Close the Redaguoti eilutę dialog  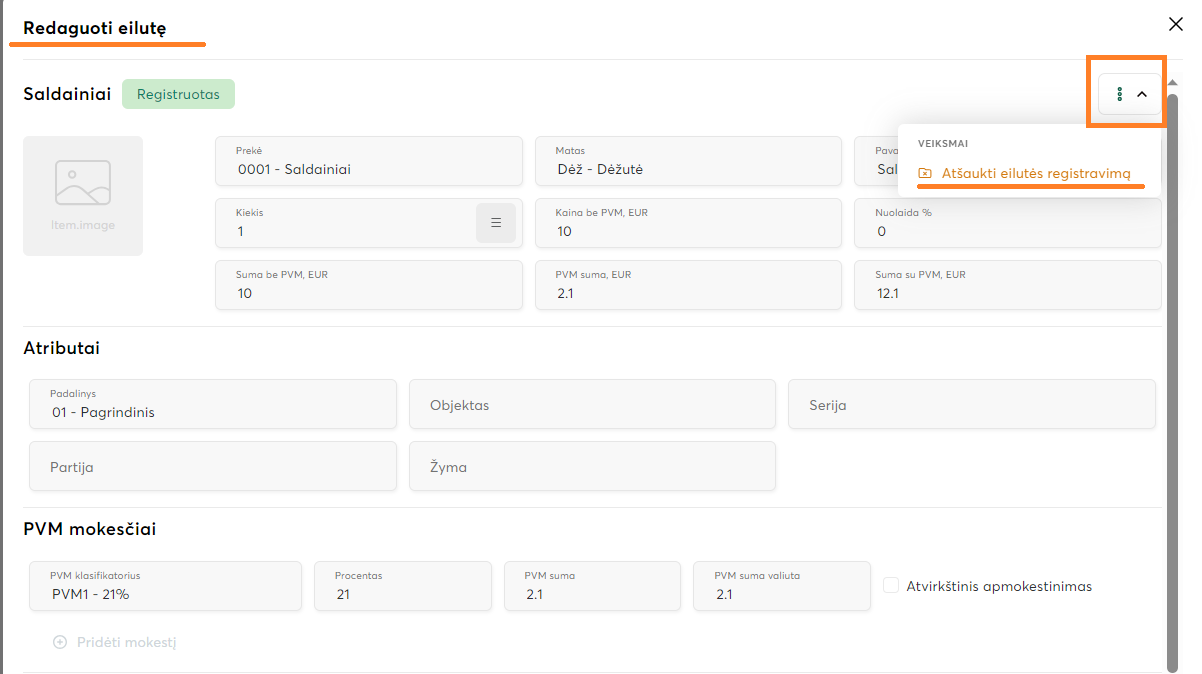1176,27
